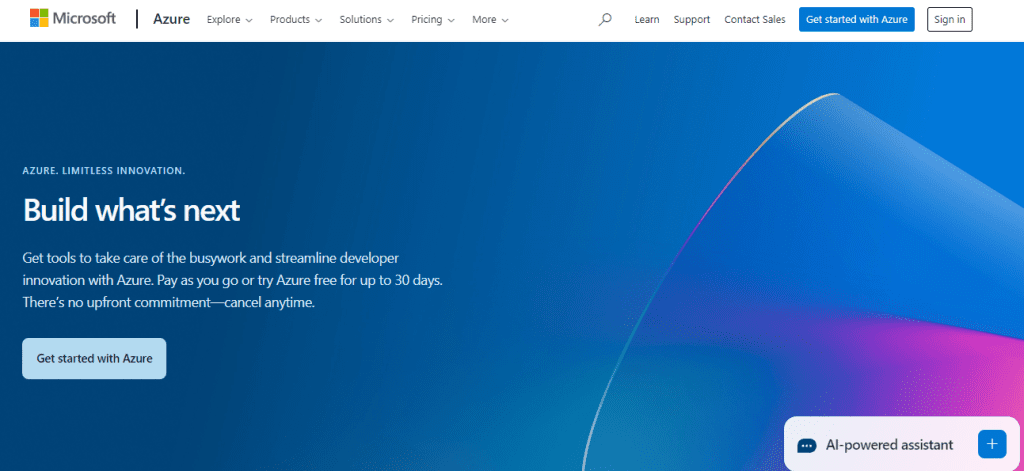Click the AI assistant chat bubble icon

(807, 446)
